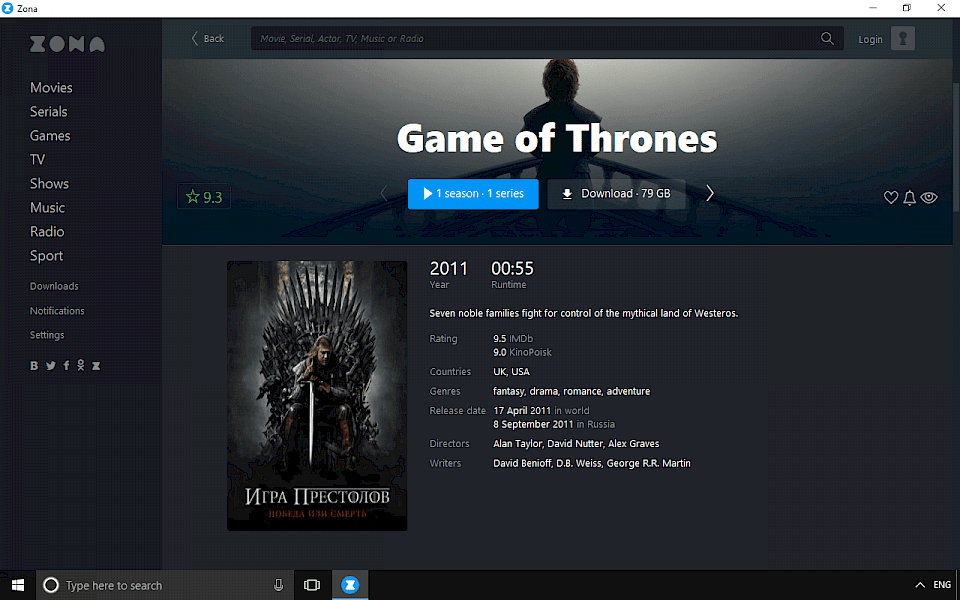Viewport: 960px width, 600px height.
Task: Click the USA country link
Action: (x=520, y=372)
